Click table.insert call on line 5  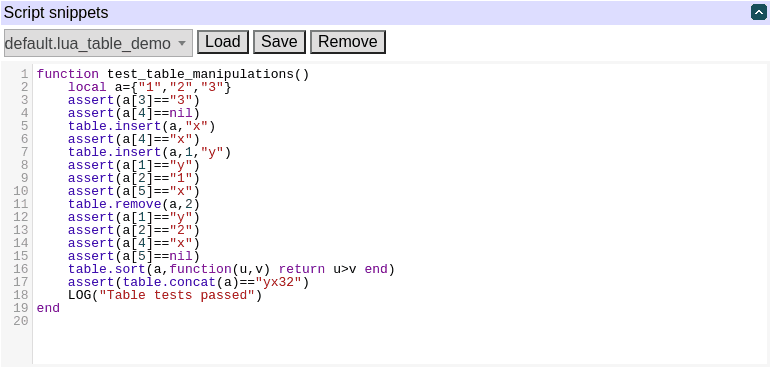tap(115, 126)
